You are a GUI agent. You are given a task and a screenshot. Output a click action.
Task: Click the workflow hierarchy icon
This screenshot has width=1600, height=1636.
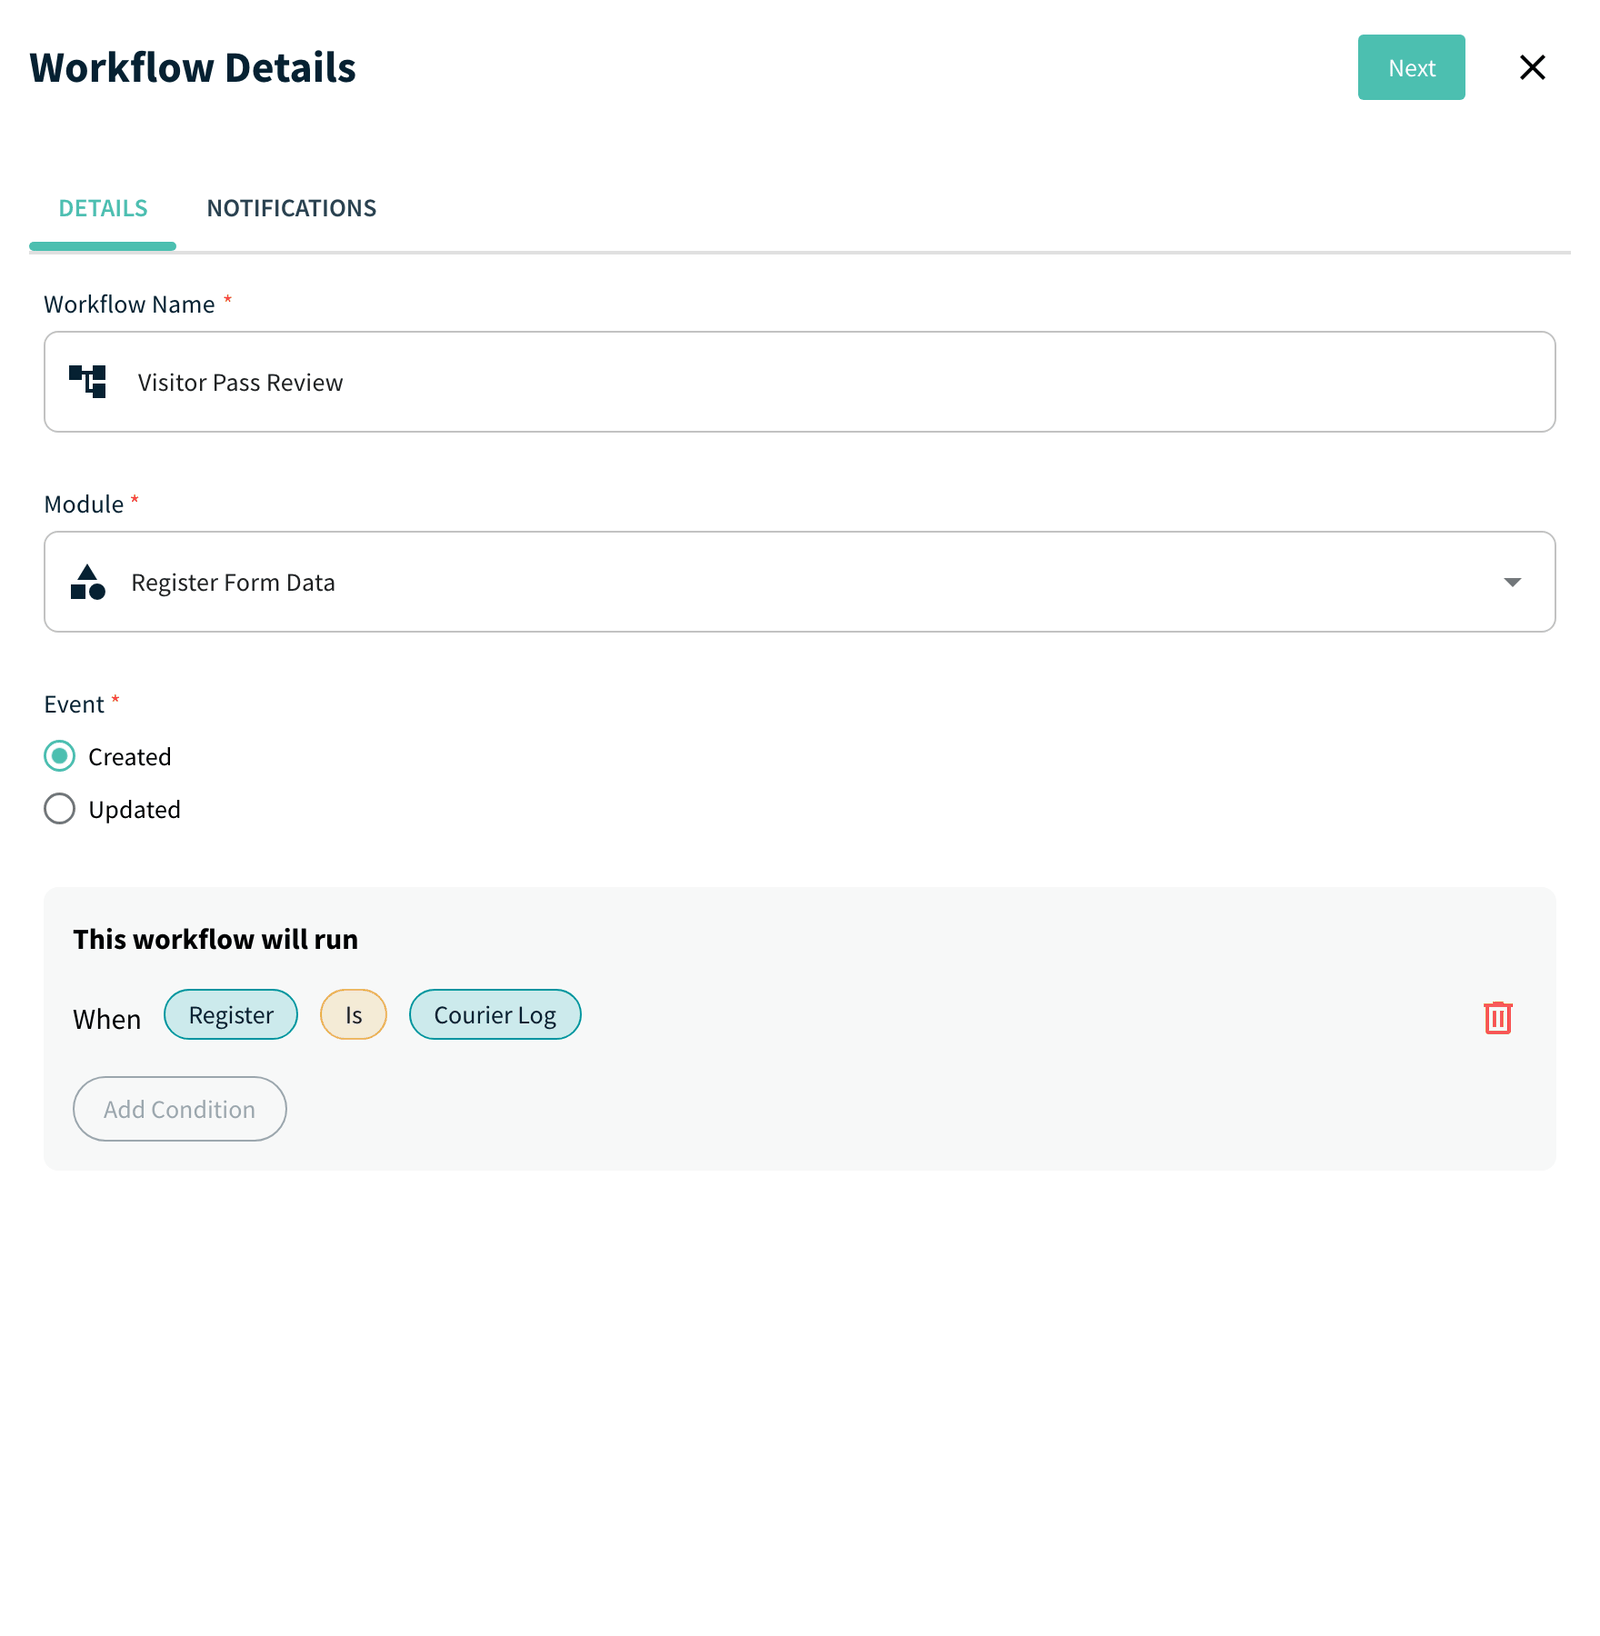pyautogui.click(x=87, y=381)
